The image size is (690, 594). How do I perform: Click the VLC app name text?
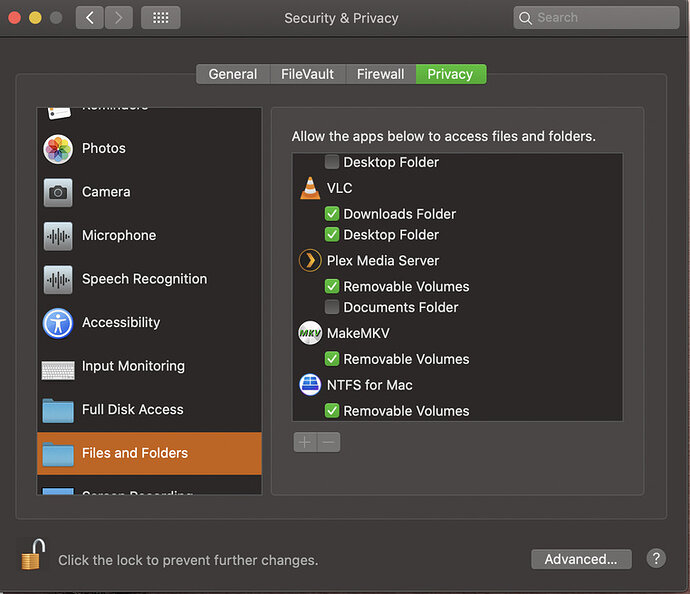click(x=339, y=188)
